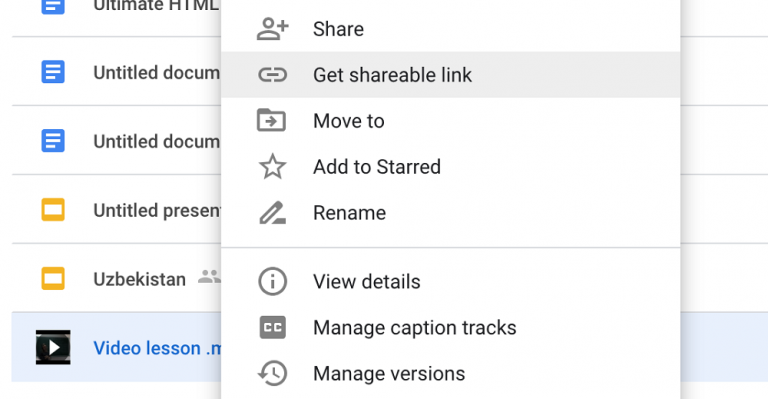Click the View details info icon
Viewport: 768px width, 399px height.
tap(272, 282)
